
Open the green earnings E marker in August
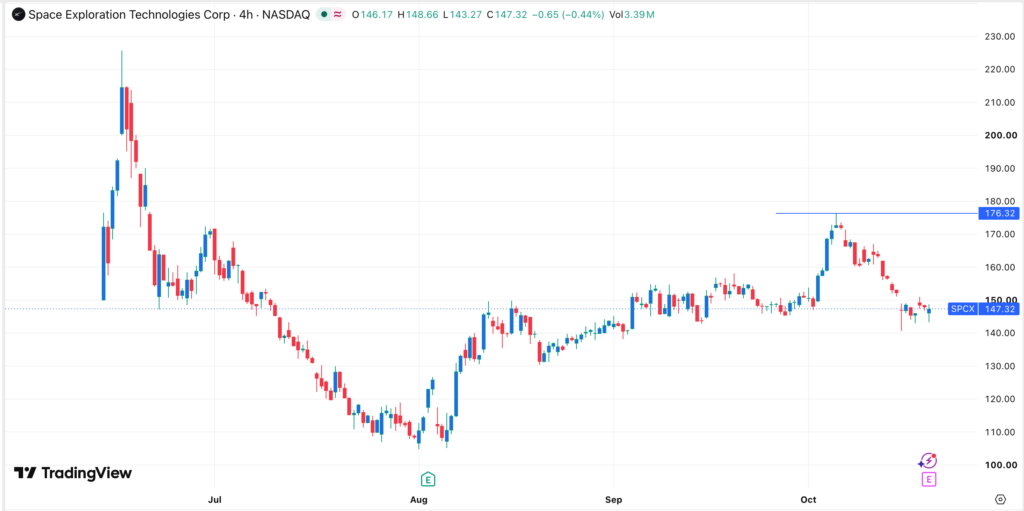coord(428,479)
